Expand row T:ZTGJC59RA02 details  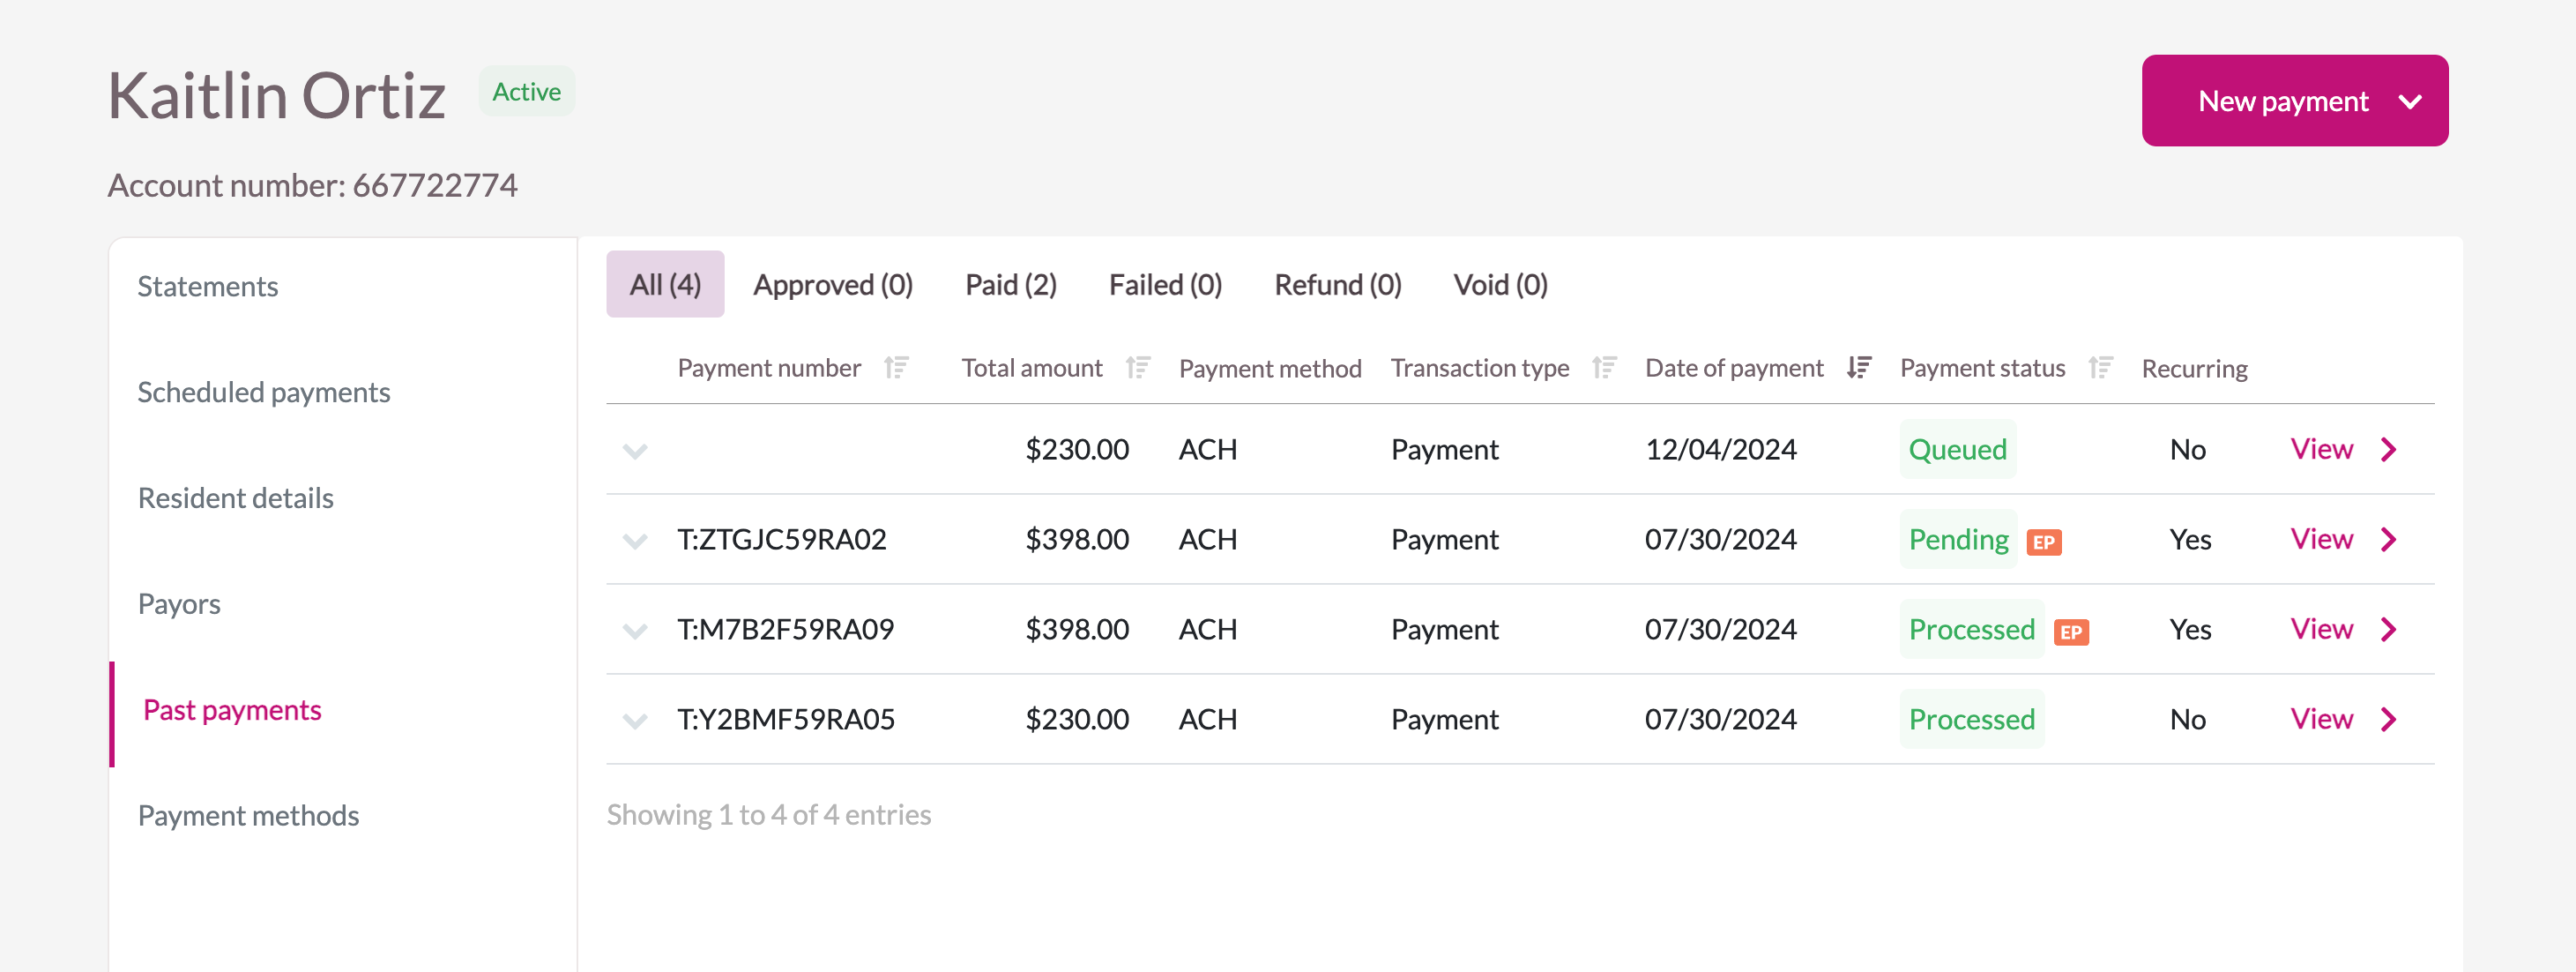click(x=635, y=541)
